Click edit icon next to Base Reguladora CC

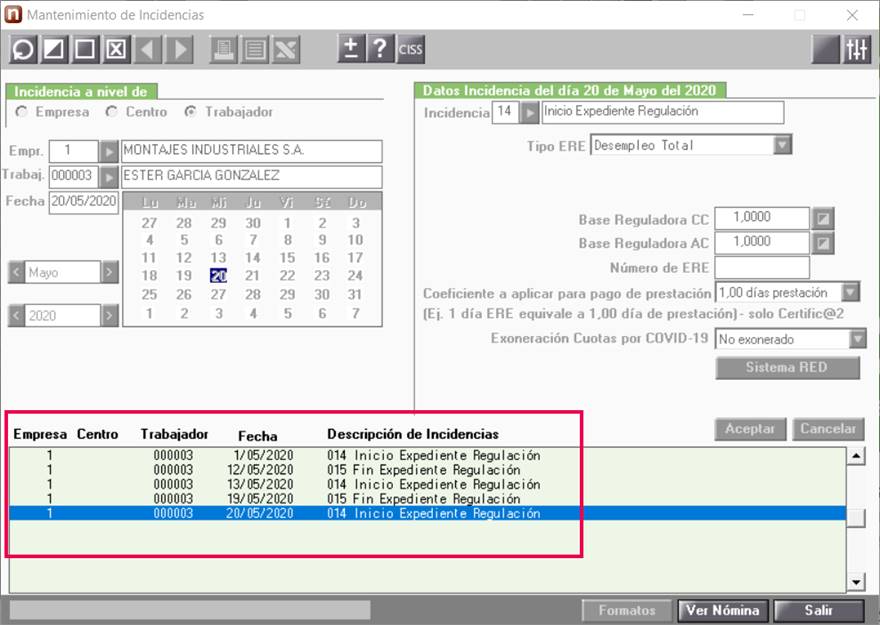(x=823, y=219)
